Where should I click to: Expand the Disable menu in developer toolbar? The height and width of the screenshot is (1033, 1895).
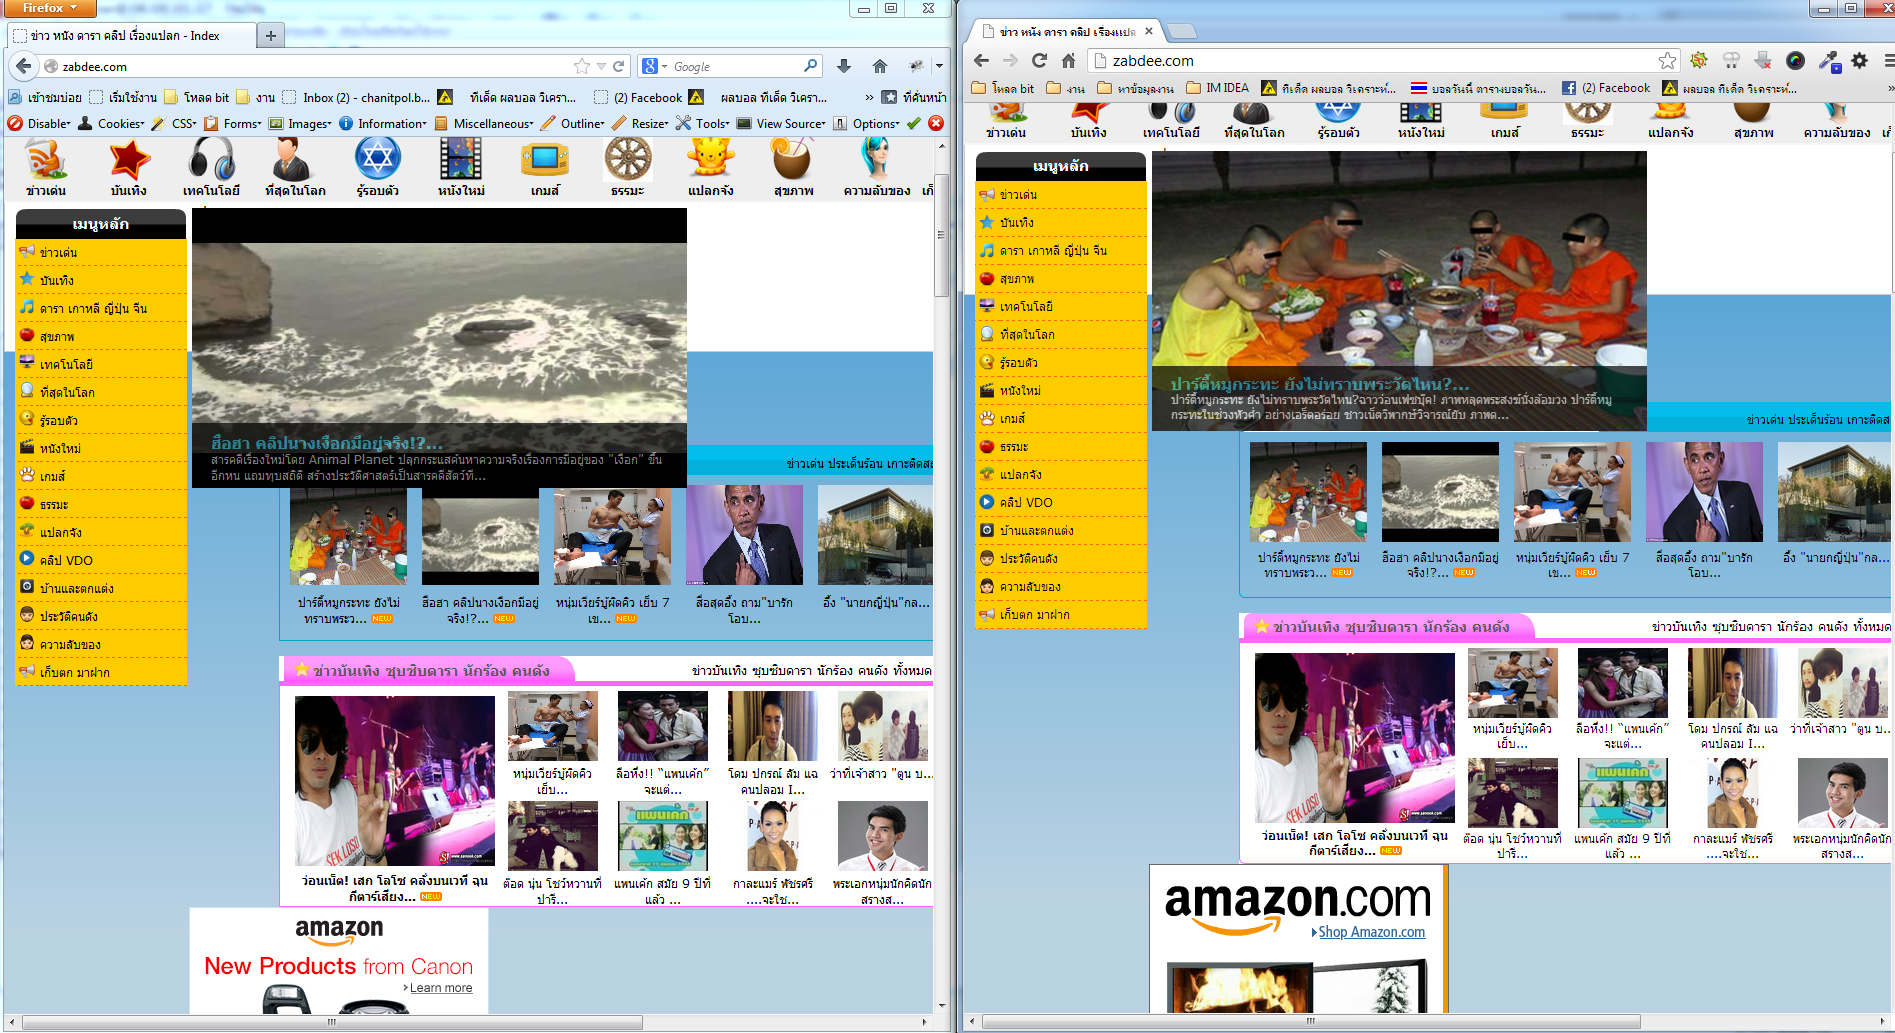pyautogui.click(x=40, y=123)
